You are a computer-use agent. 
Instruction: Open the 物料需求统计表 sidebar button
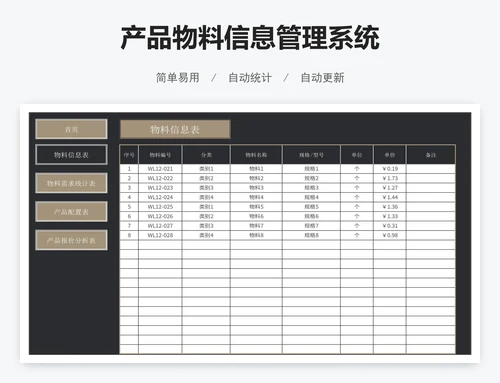click(71, 183)
